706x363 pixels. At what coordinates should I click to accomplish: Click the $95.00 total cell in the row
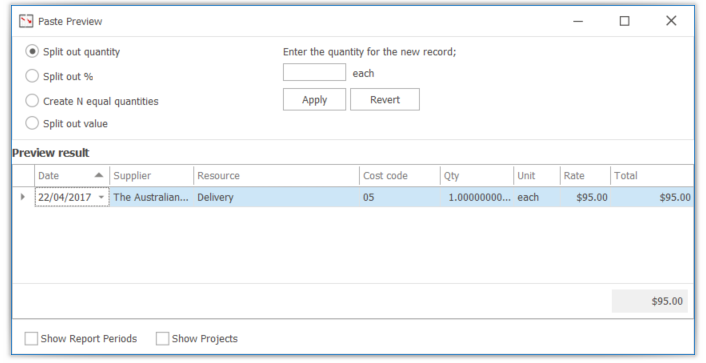[652, 197]
